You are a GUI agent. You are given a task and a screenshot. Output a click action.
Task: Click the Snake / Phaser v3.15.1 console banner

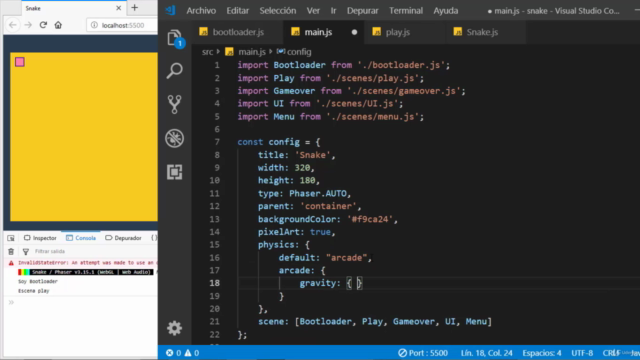pos(85,272)
